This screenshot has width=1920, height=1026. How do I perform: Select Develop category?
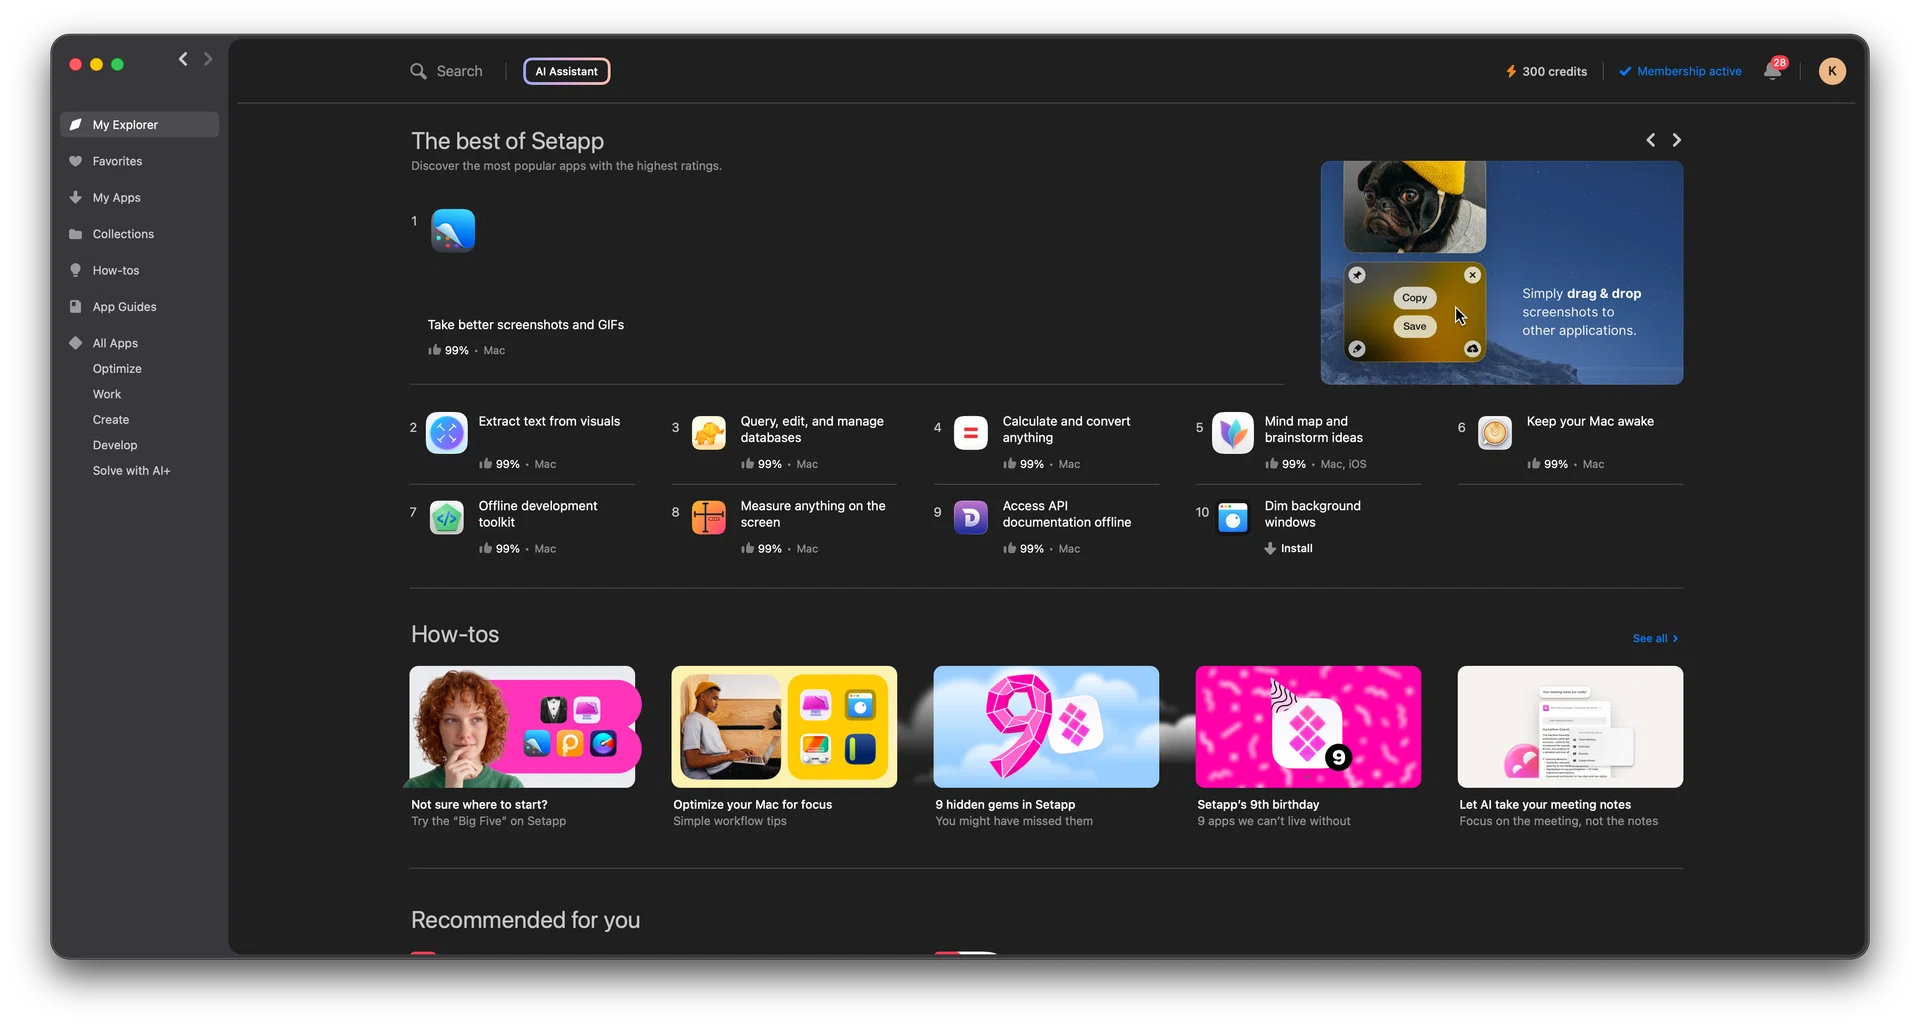click(x=115, y=445)
